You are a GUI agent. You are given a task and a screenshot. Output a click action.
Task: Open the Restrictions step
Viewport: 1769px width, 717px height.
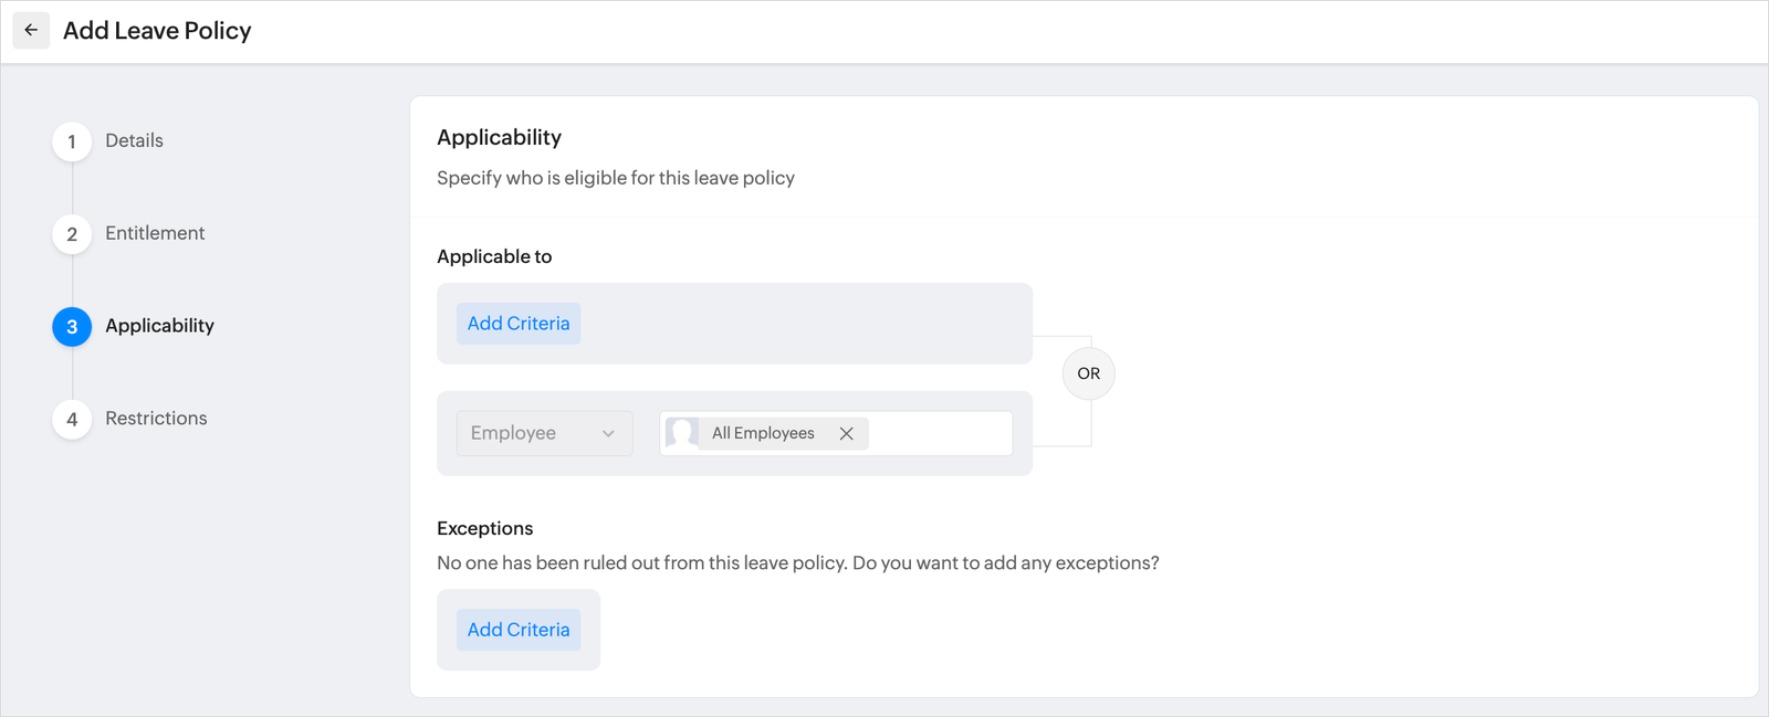tap(156, 418)
